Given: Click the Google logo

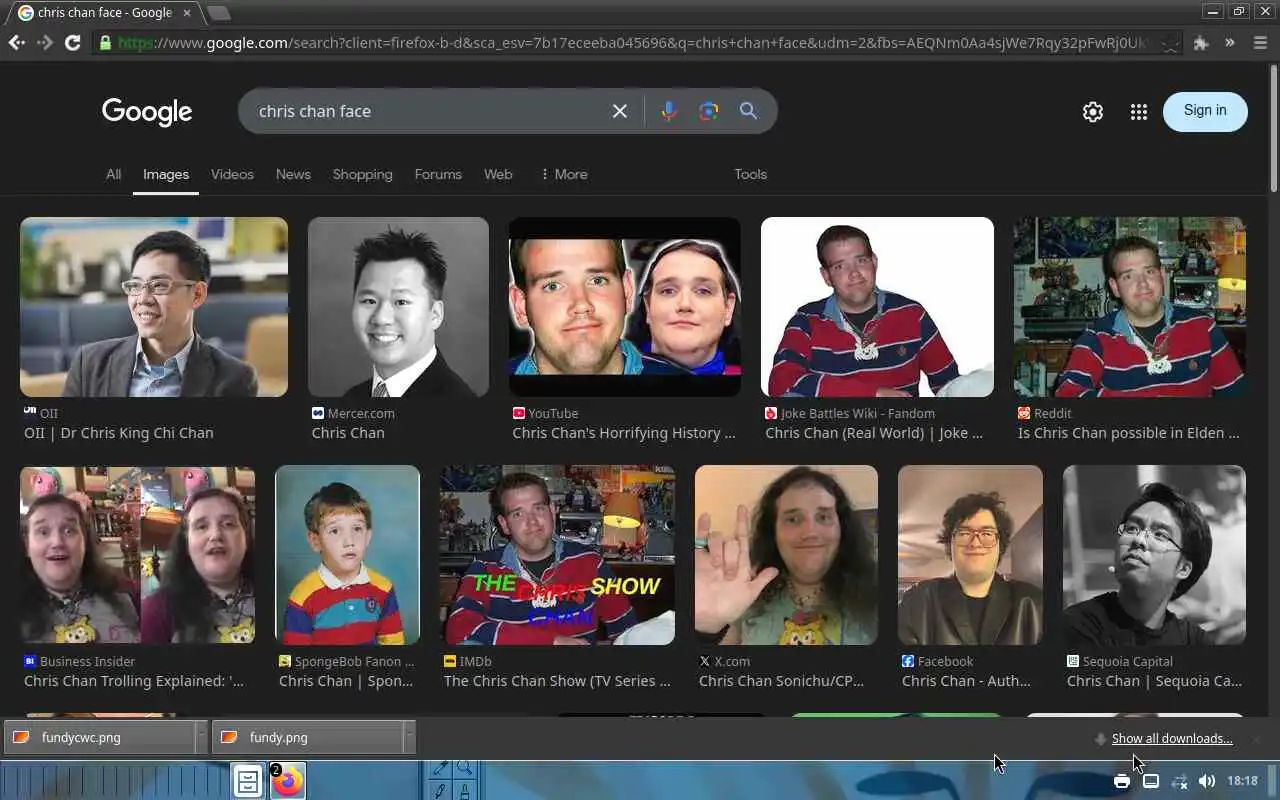Looking at the screenshot, I should point(147,112).
